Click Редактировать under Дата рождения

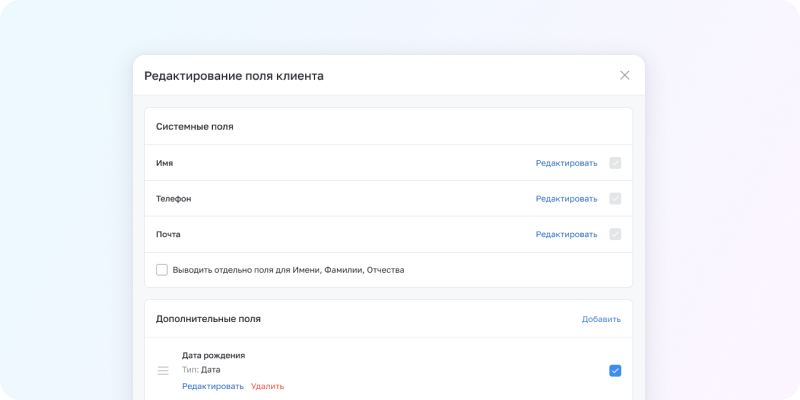click(212, 386)
